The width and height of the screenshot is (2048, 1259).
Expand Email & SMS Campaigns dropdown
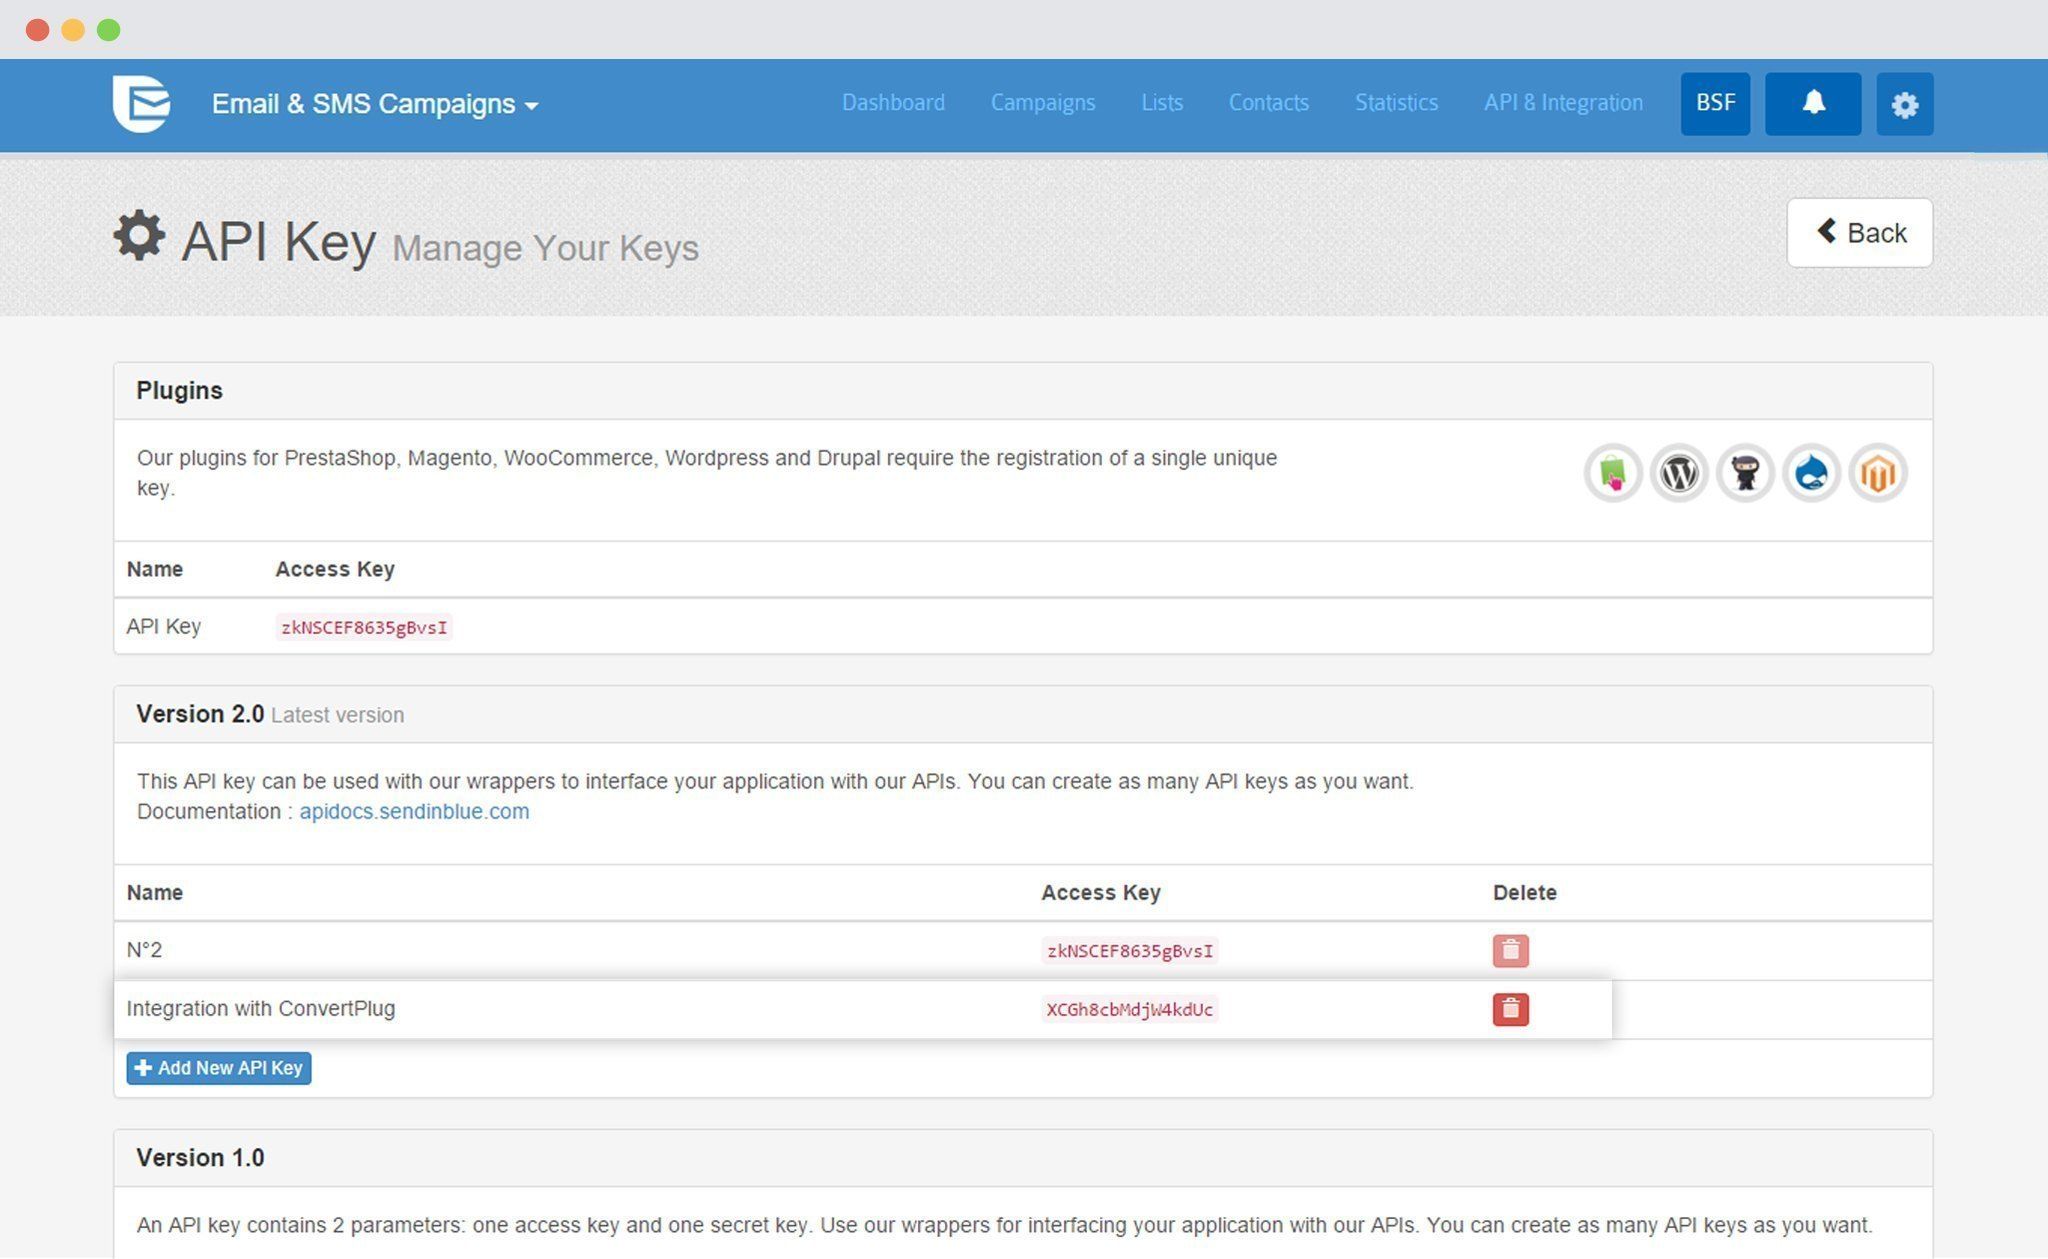pos(375,104)
